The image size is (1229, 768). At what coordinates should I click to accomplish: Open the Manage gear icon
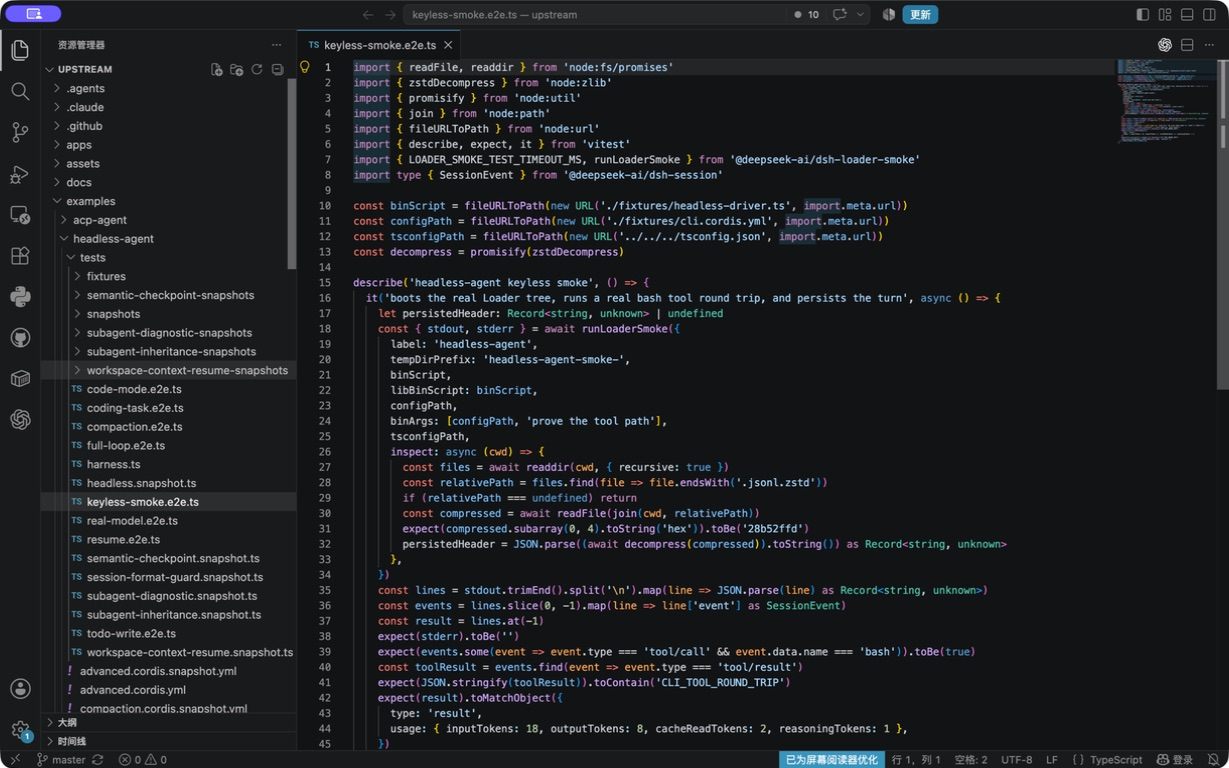tap(20, 730)
